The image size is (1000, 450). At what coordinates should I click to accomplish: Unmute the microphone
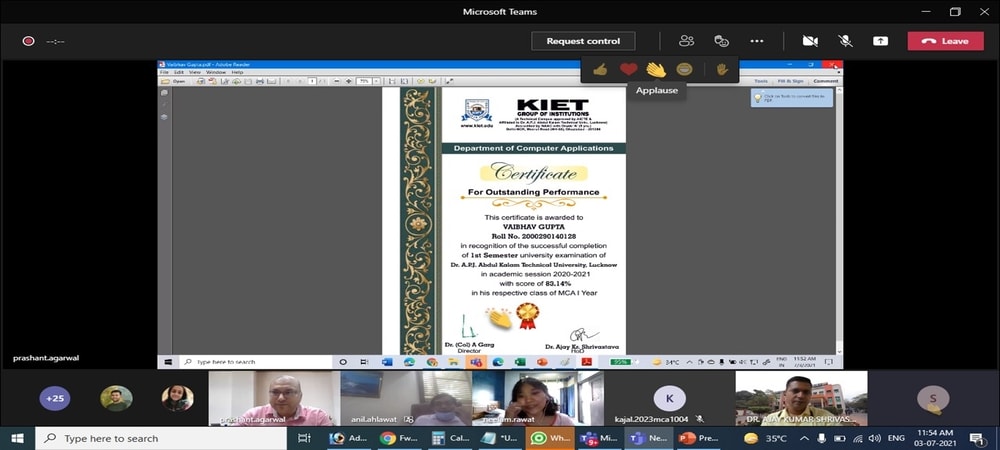845,41
